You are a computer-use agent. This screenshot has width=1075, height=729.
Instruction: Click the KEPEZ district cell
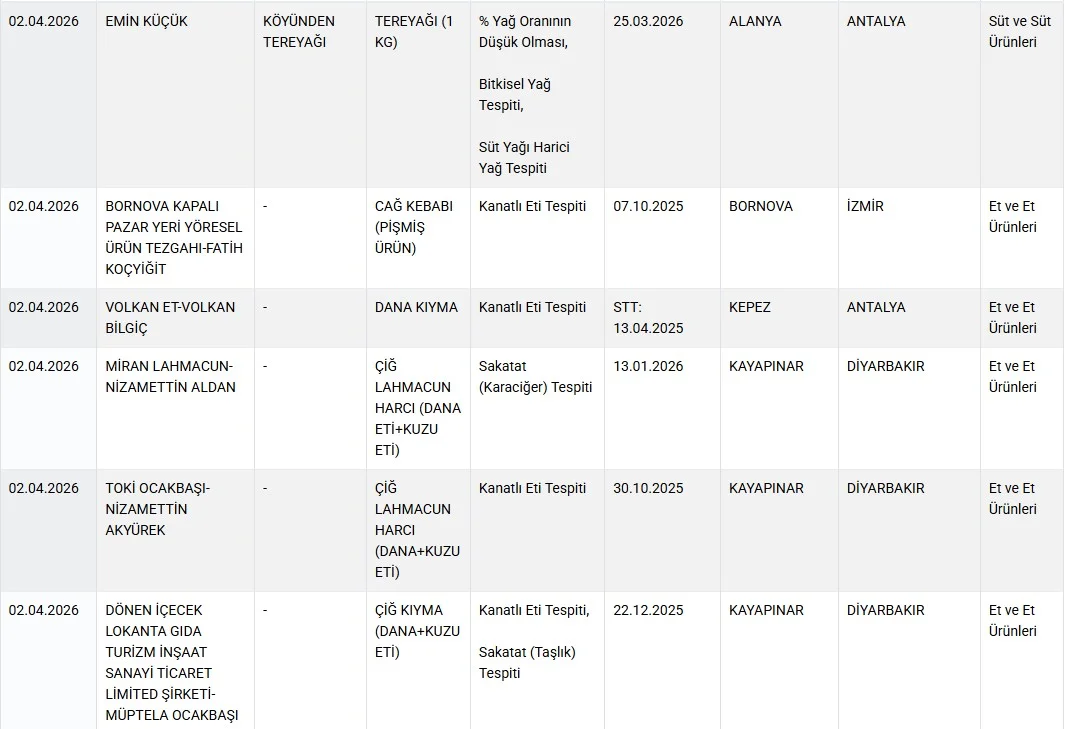click(x=750, y=307)
